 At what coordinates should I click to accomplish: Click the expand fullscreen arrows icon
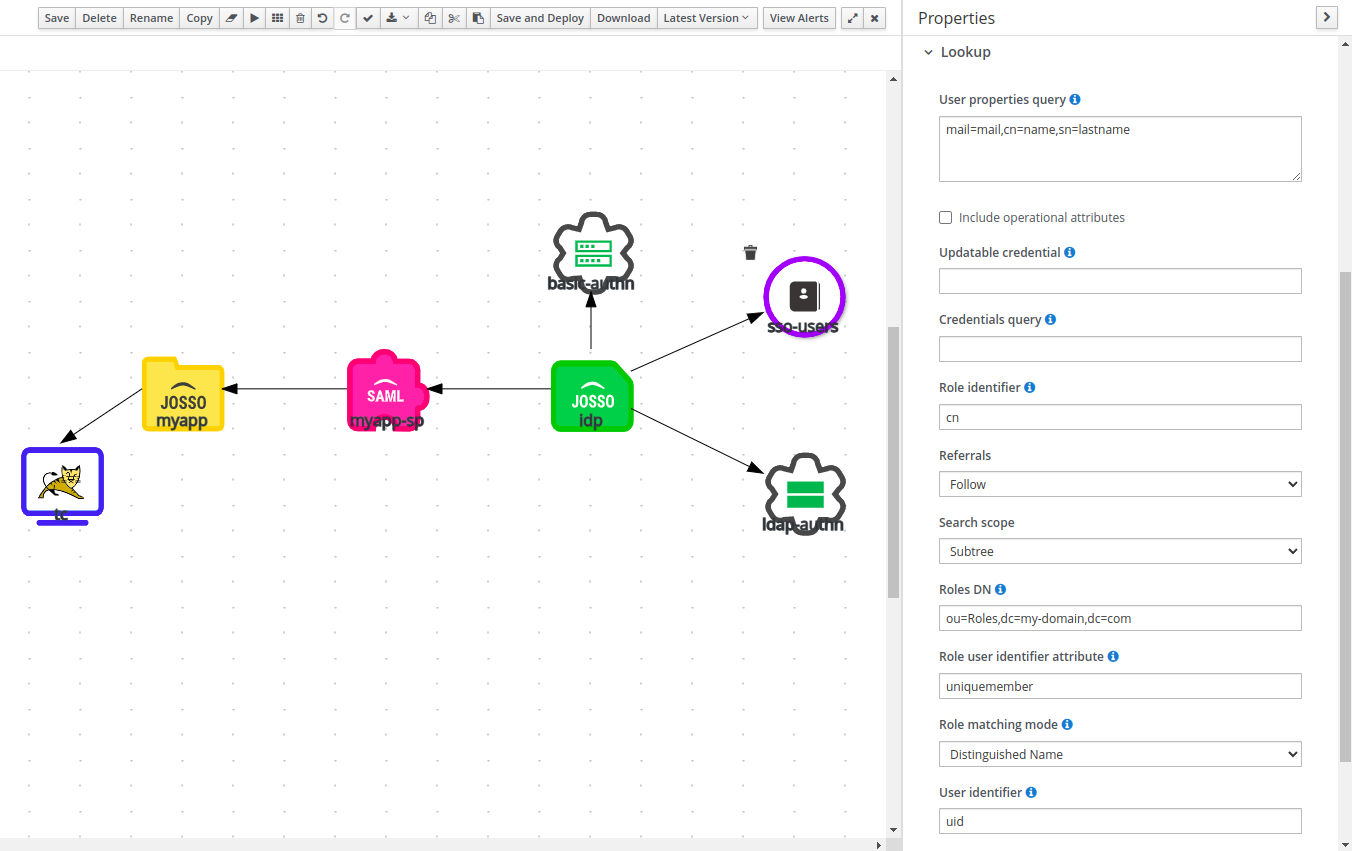tap(852, 18)
